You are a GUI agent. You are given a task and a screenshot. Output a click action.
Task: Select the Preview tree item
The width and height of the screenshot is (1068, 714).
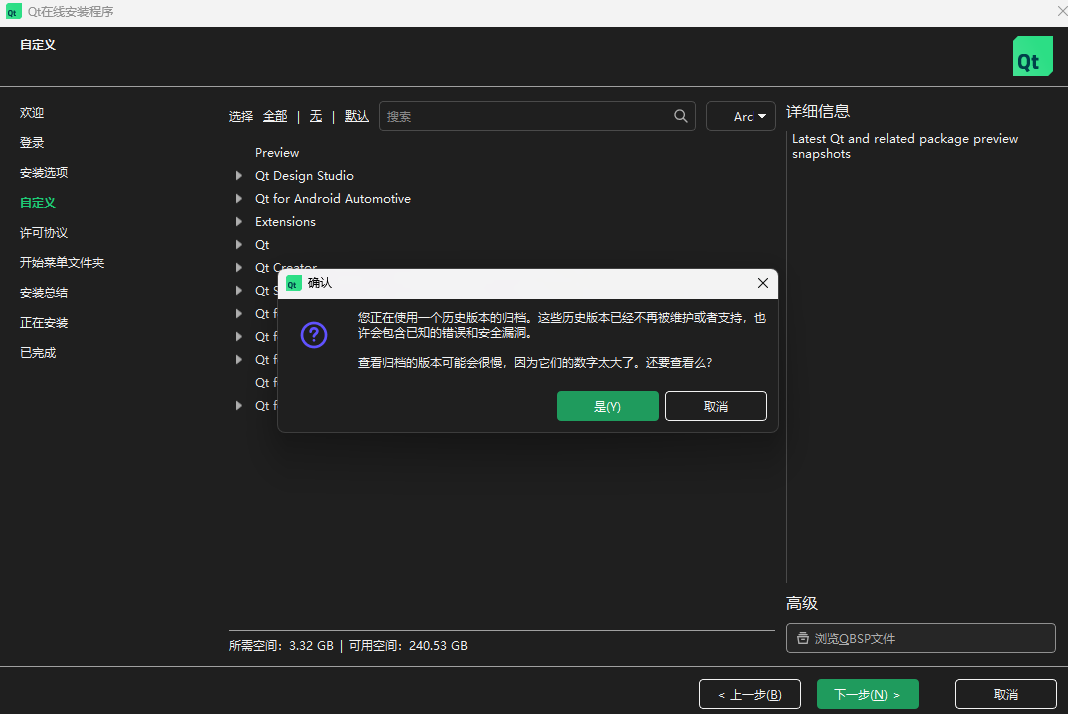(277, 153)
